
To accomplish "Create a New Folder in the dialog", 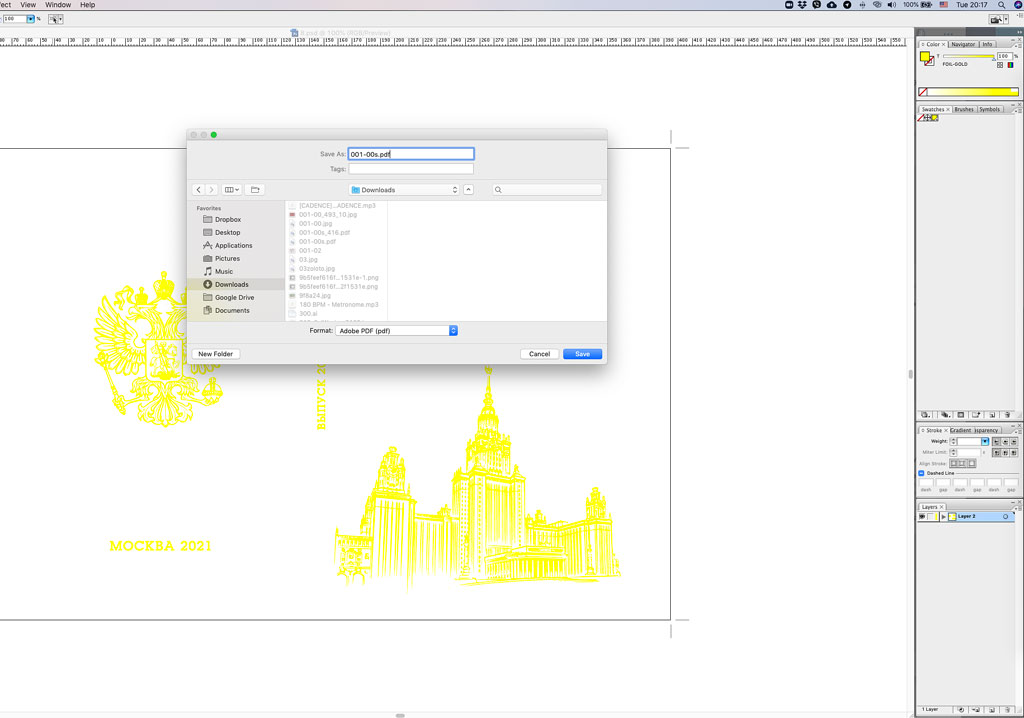I will (216, 354).
